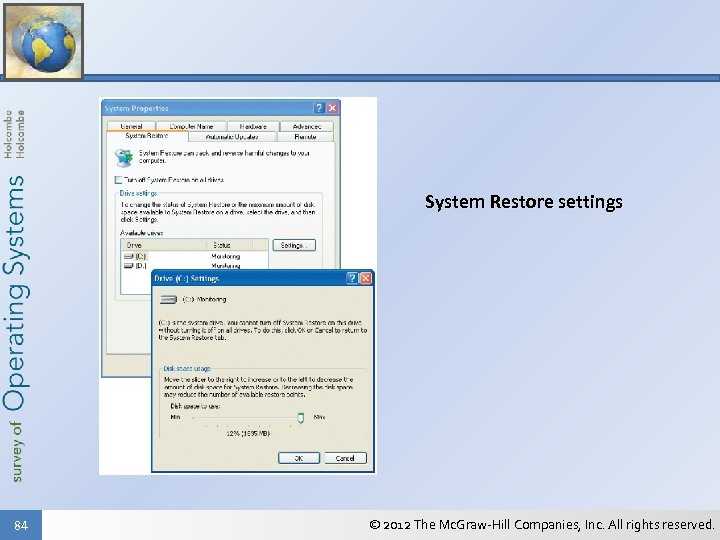720x540 pixels.
Task: Switch to the Computer Name tab
Action: (x=191, y=126)
